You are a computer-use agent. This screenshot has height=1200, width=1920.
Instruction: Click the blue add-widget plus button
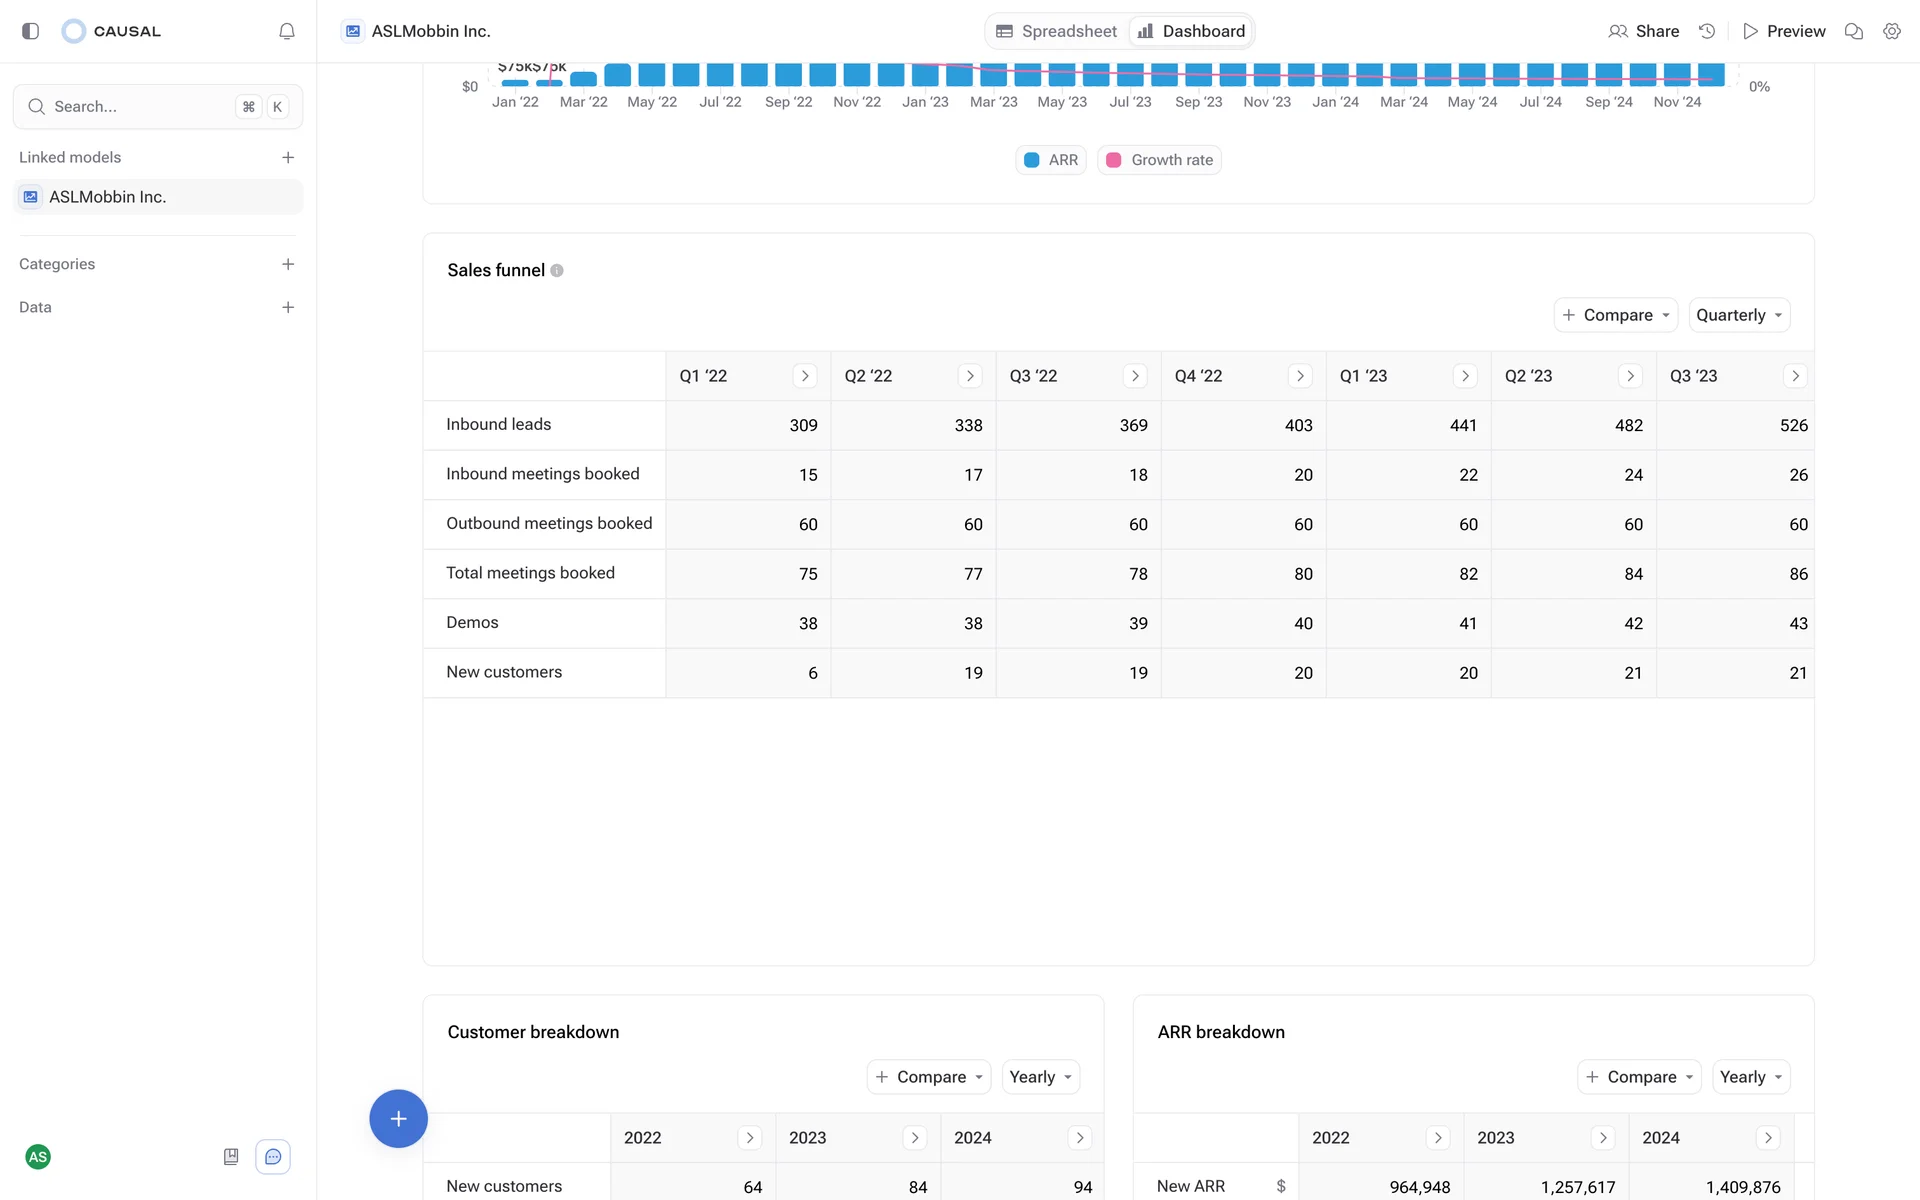398,1118
